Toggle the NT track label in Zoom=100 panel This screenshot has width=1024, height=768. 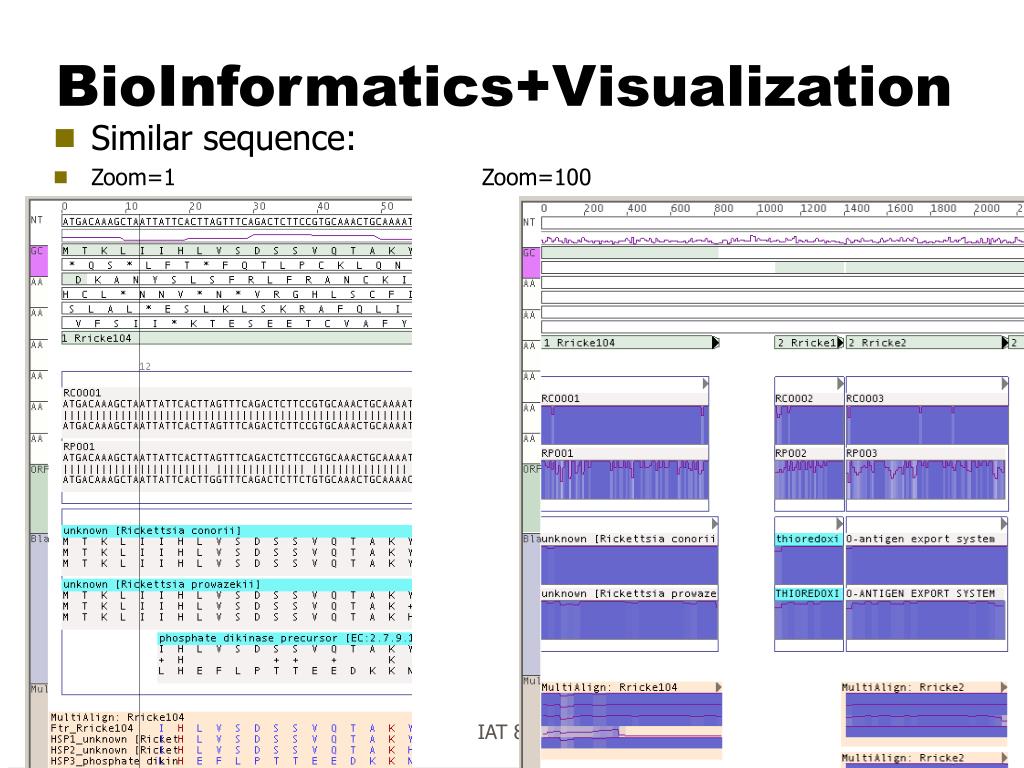pos(530,222)
